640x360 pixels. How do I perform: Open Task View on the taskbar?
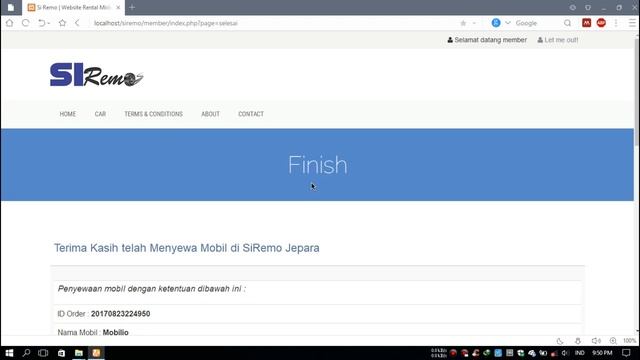click(x=43, y=353)
